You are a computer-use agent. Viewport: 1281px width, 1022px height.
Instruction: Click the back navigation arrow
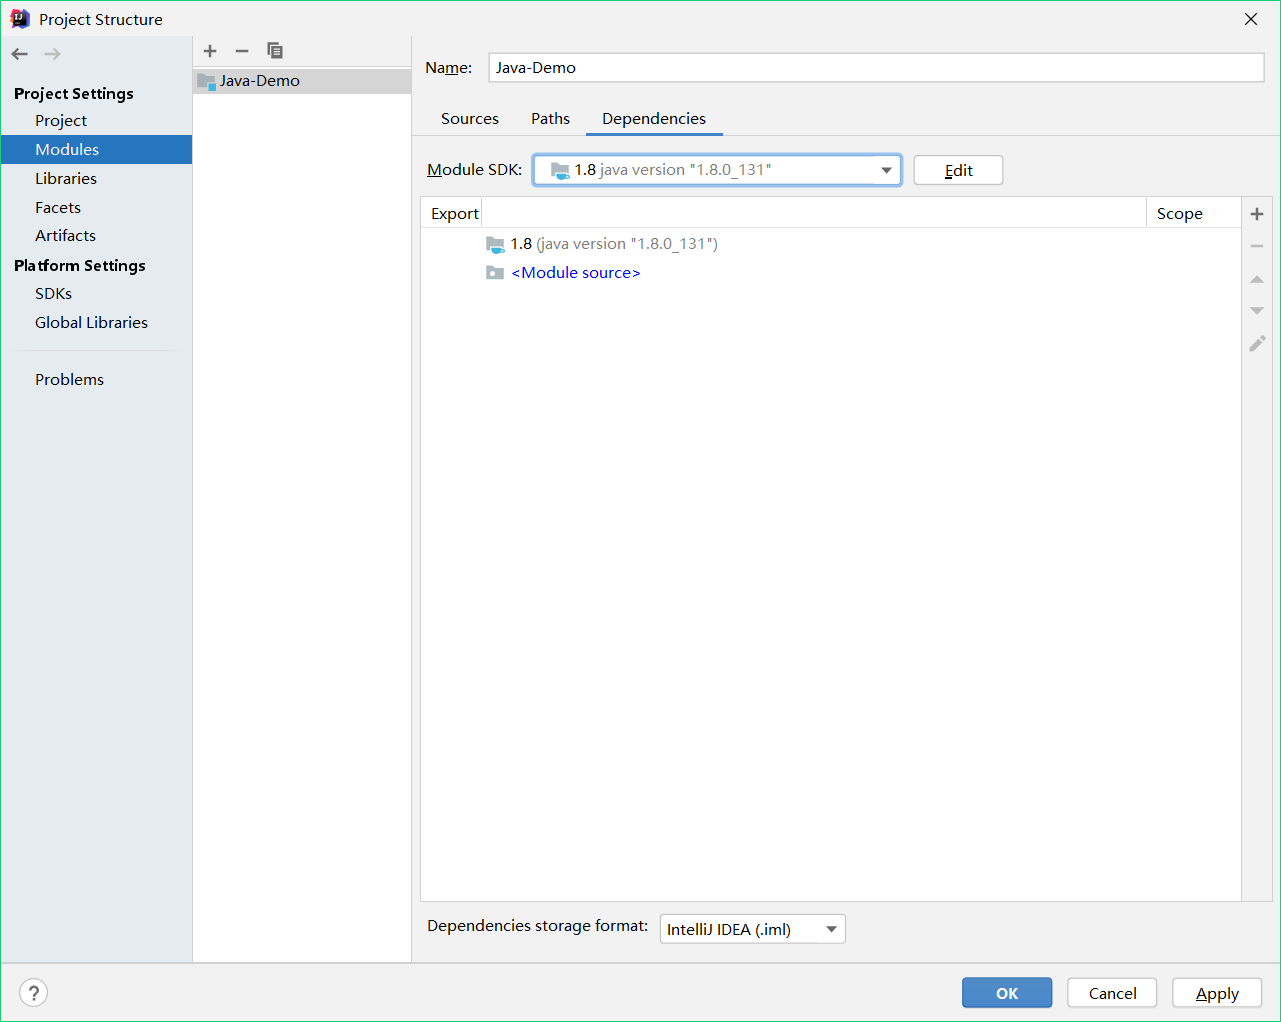(20, 54)
